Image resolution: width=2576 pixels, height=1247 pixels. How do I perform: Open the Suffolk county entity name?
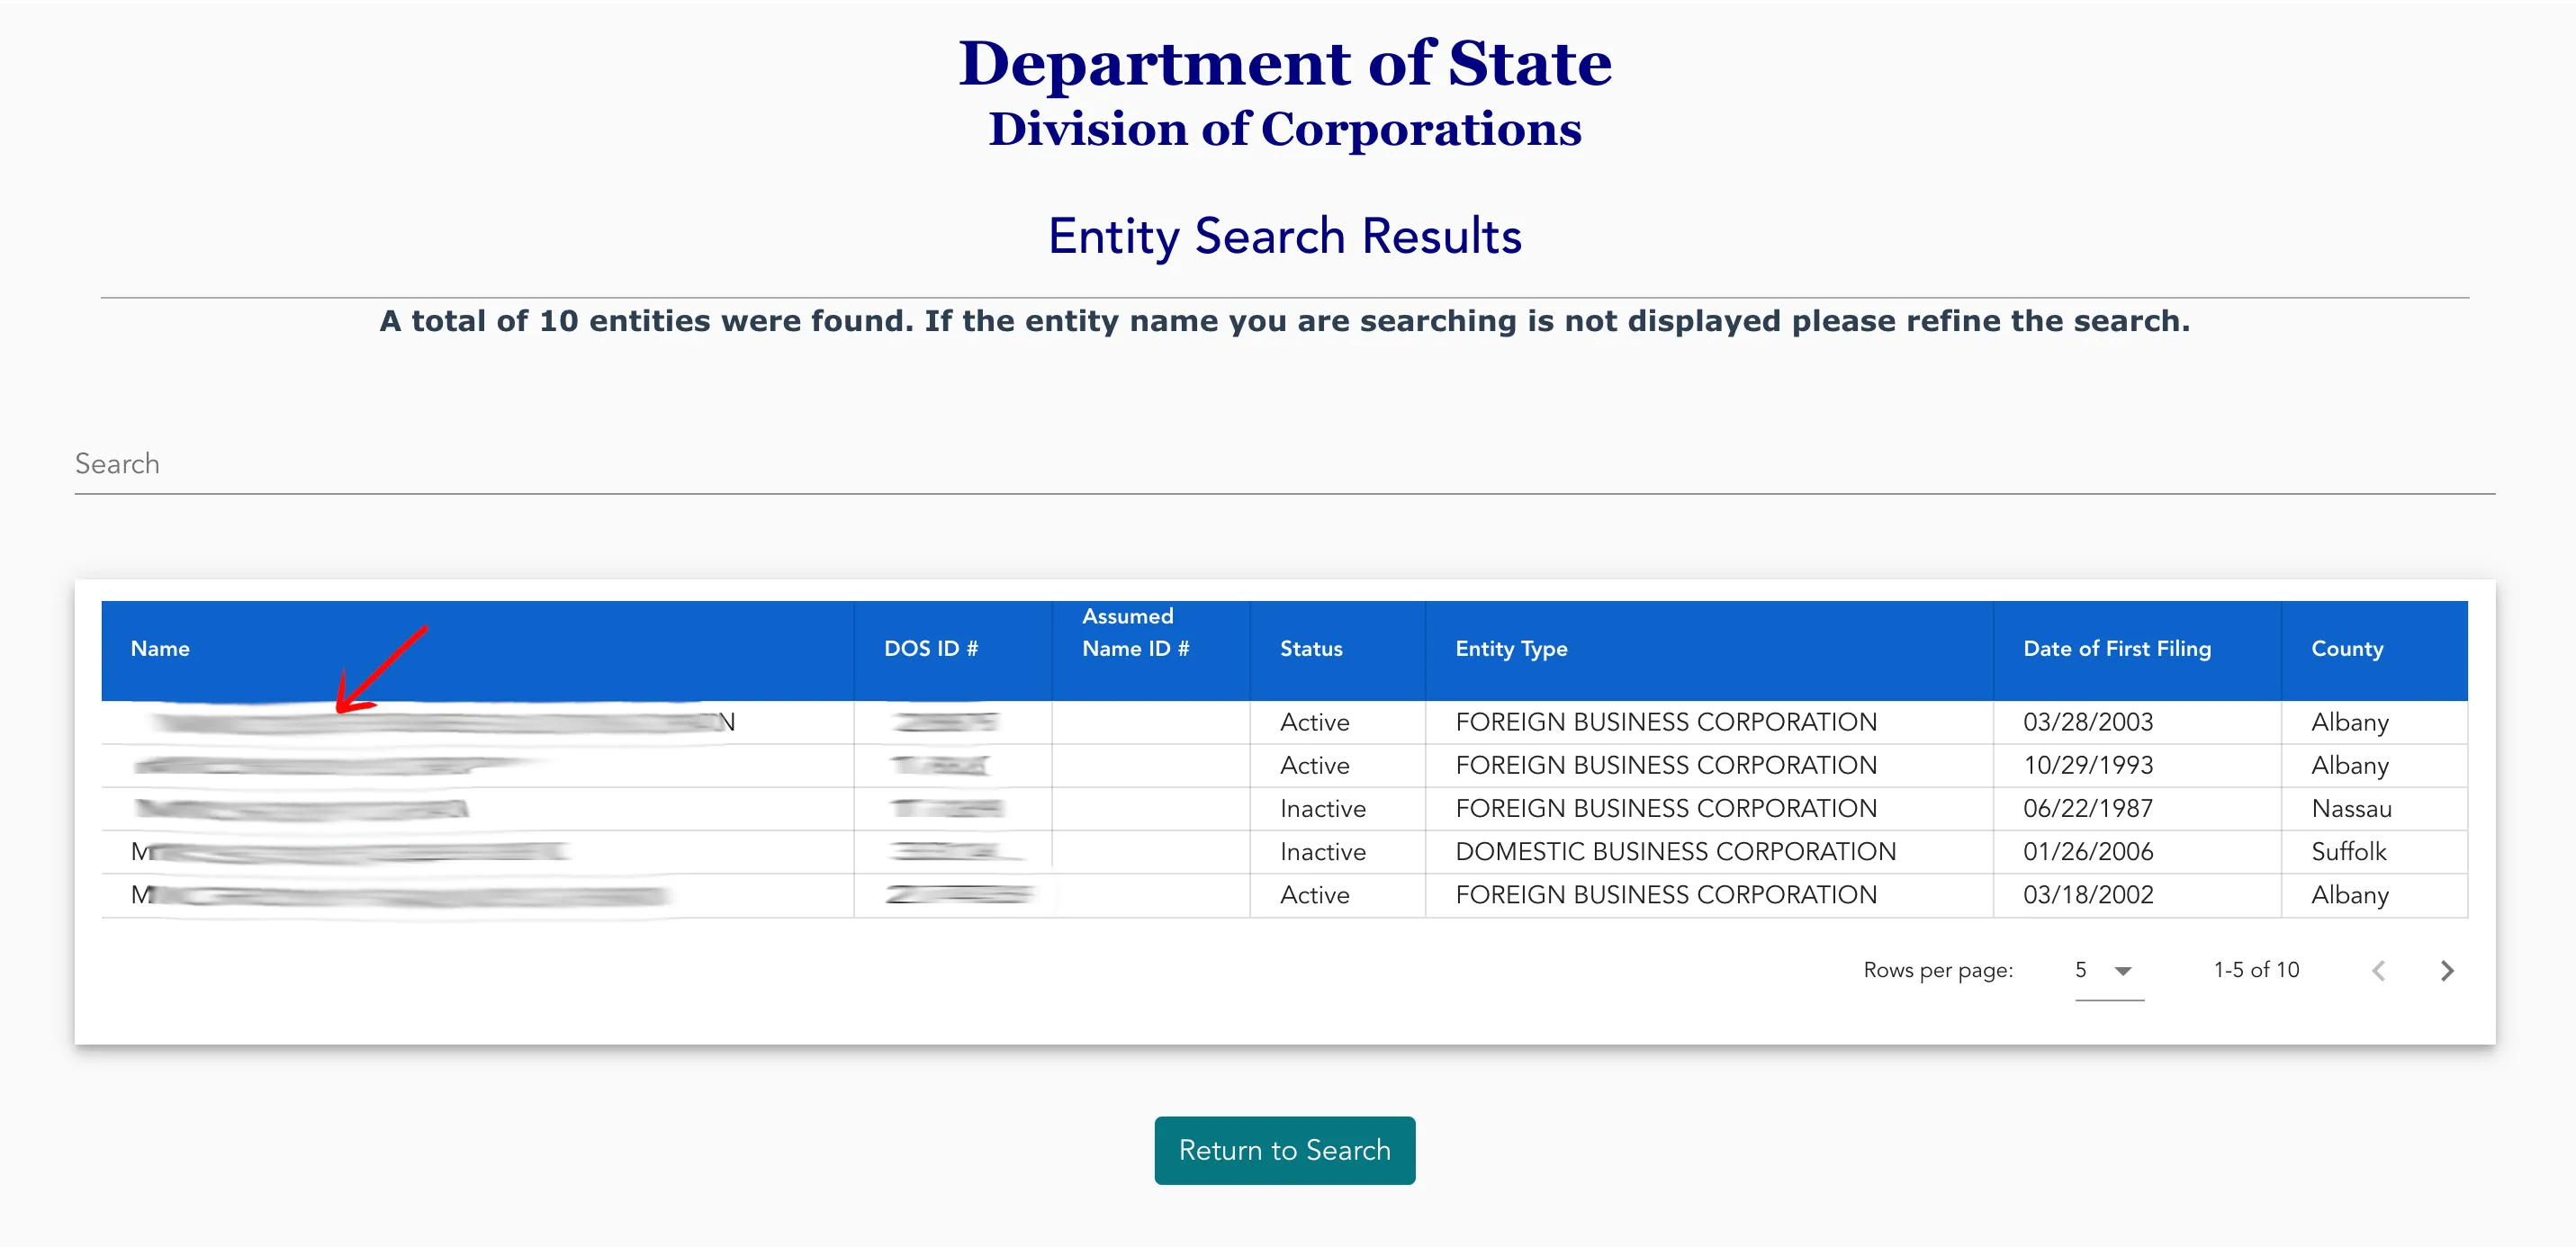(x=349, y=851)
